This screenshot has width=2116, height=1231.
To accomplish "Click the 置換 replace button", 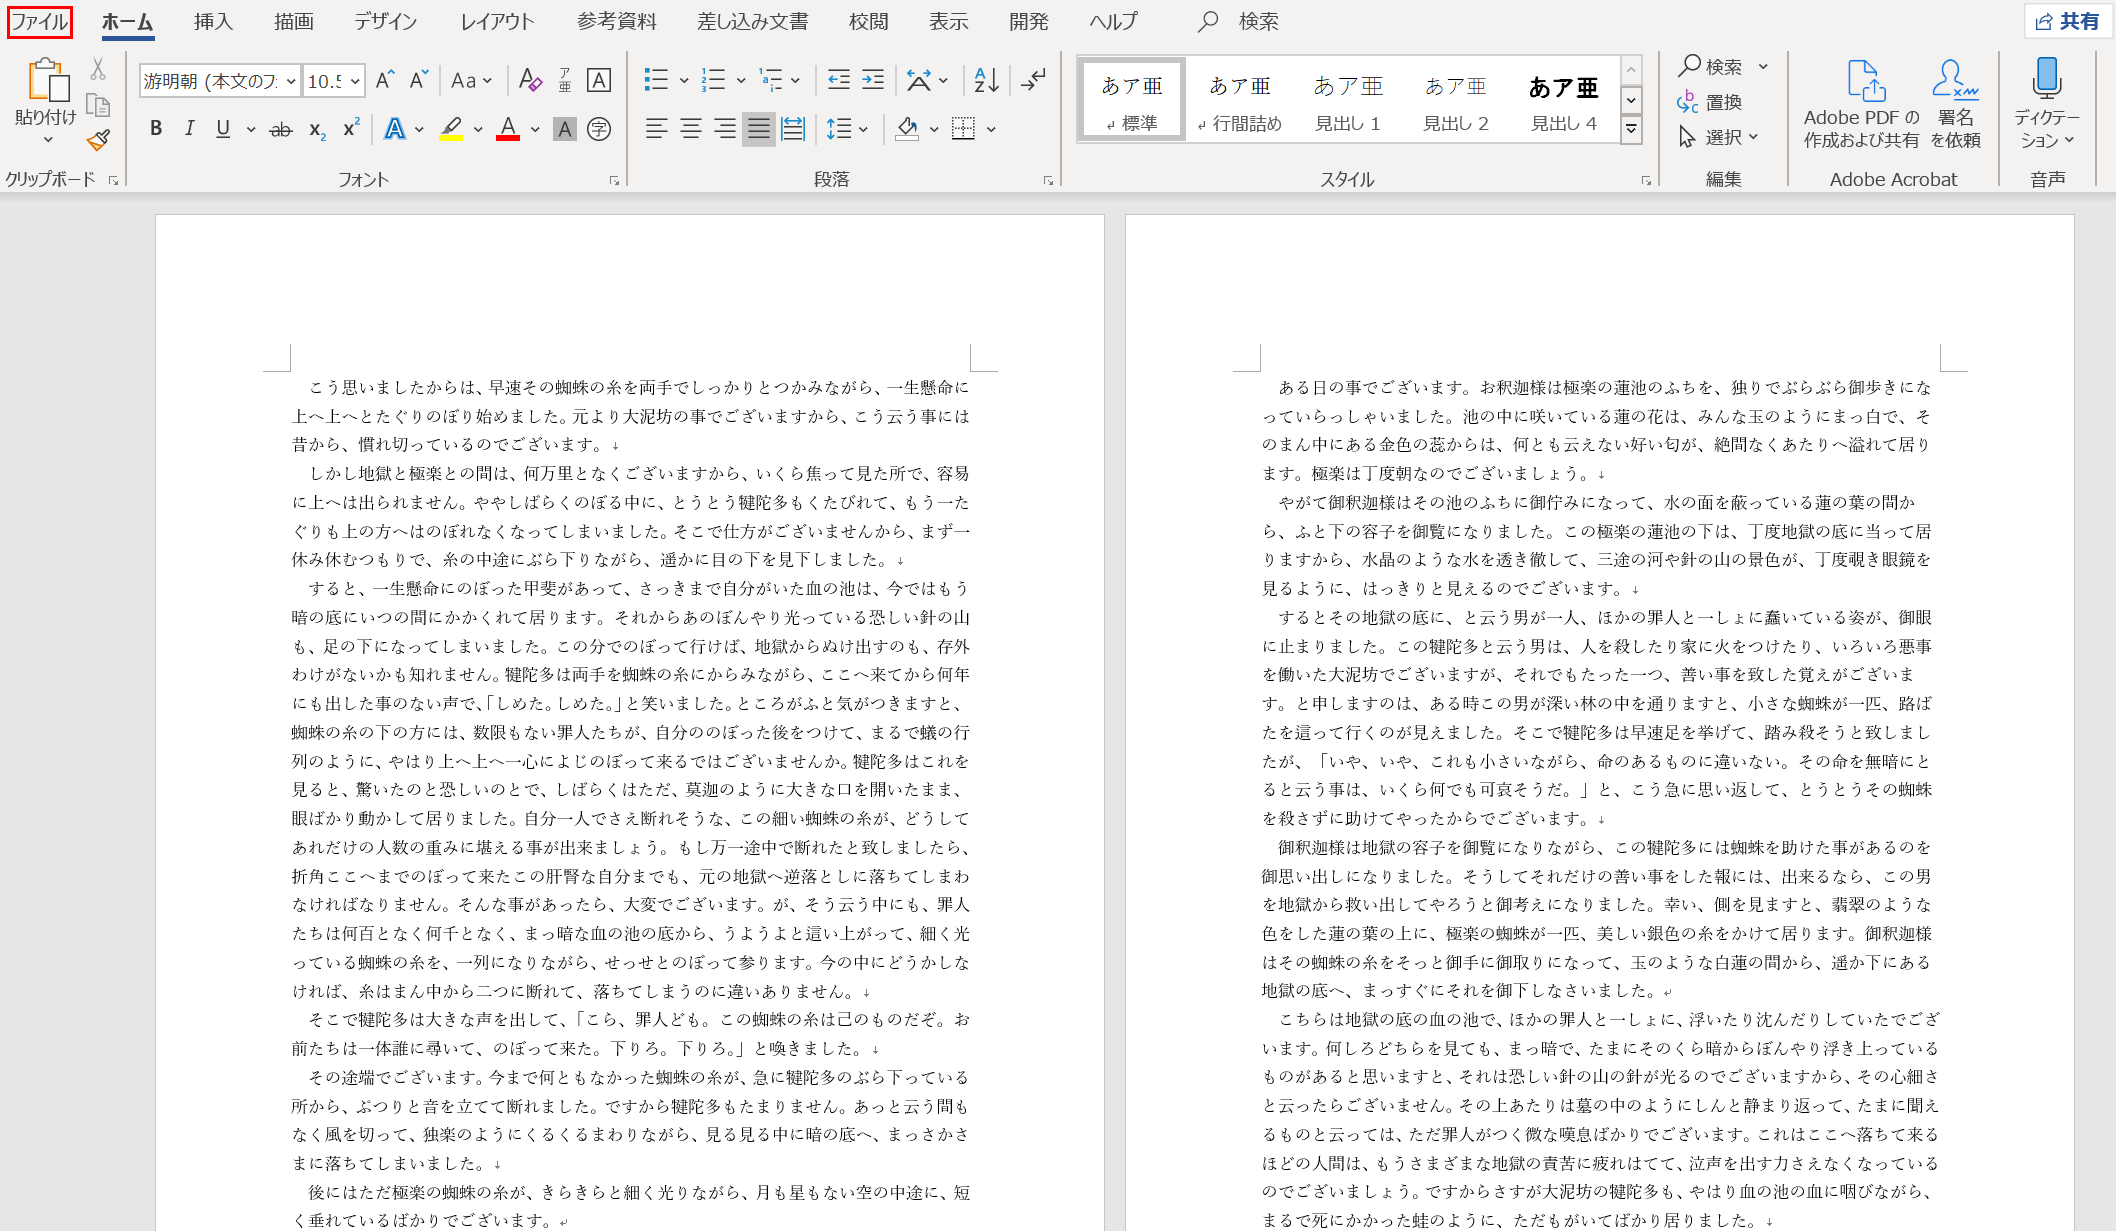I will (x=1710, y=102).
